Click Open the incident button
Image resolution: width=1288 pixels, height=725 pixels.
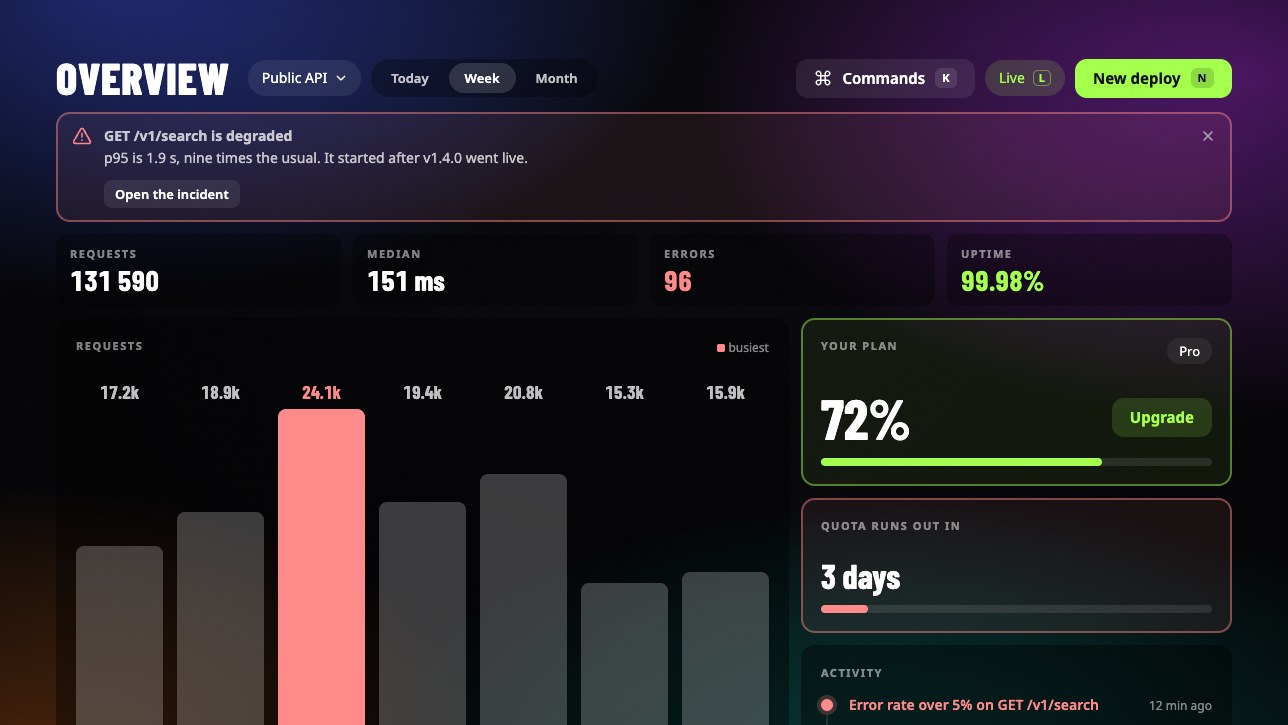pos(172,194)
